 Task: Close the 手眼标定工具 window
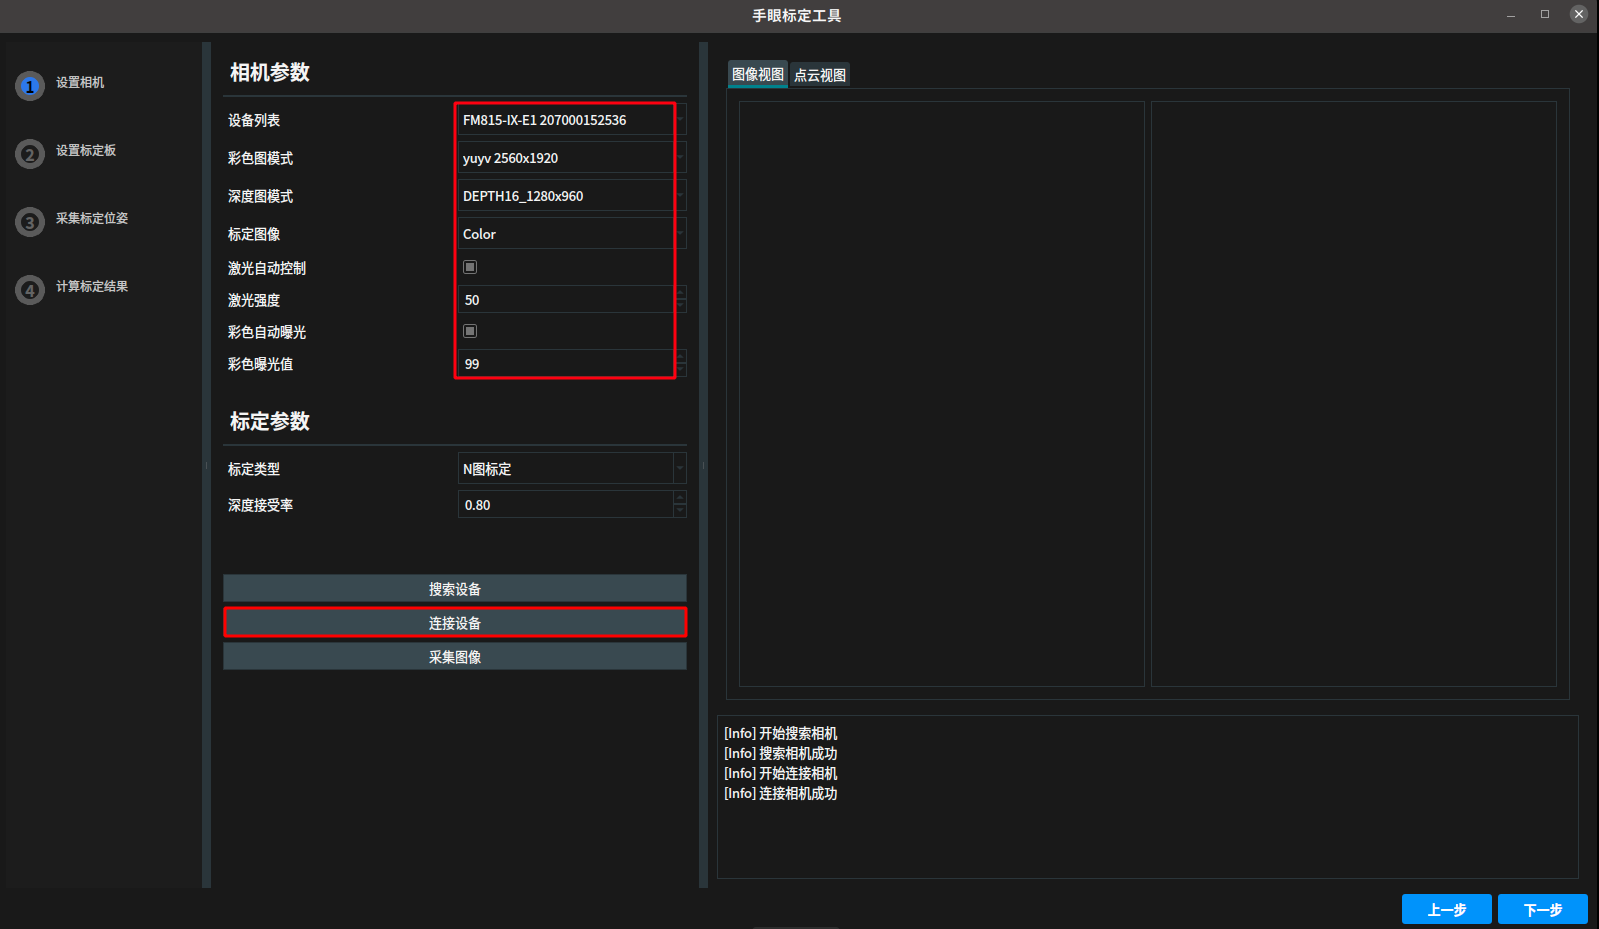(1579, 14)
